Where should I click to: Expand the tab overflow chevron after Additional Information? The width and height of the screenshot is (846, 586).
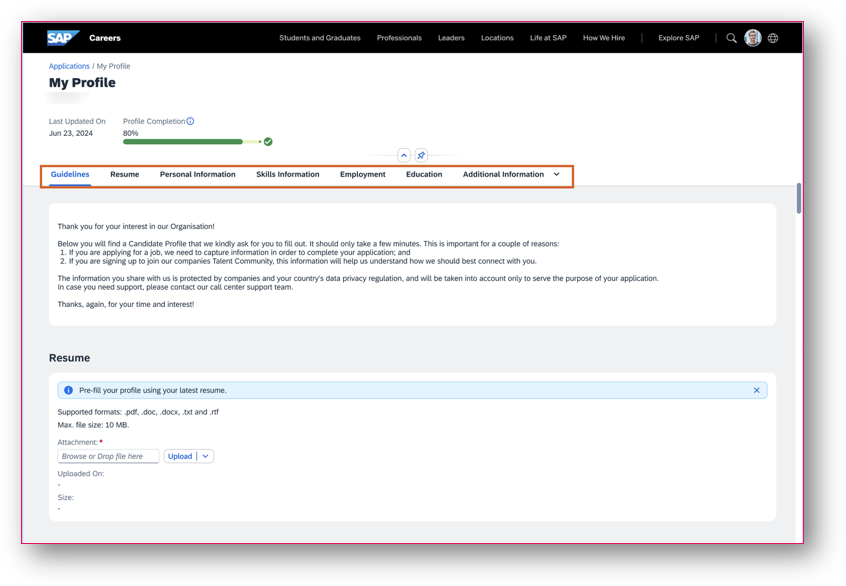(x=556, y=174)
